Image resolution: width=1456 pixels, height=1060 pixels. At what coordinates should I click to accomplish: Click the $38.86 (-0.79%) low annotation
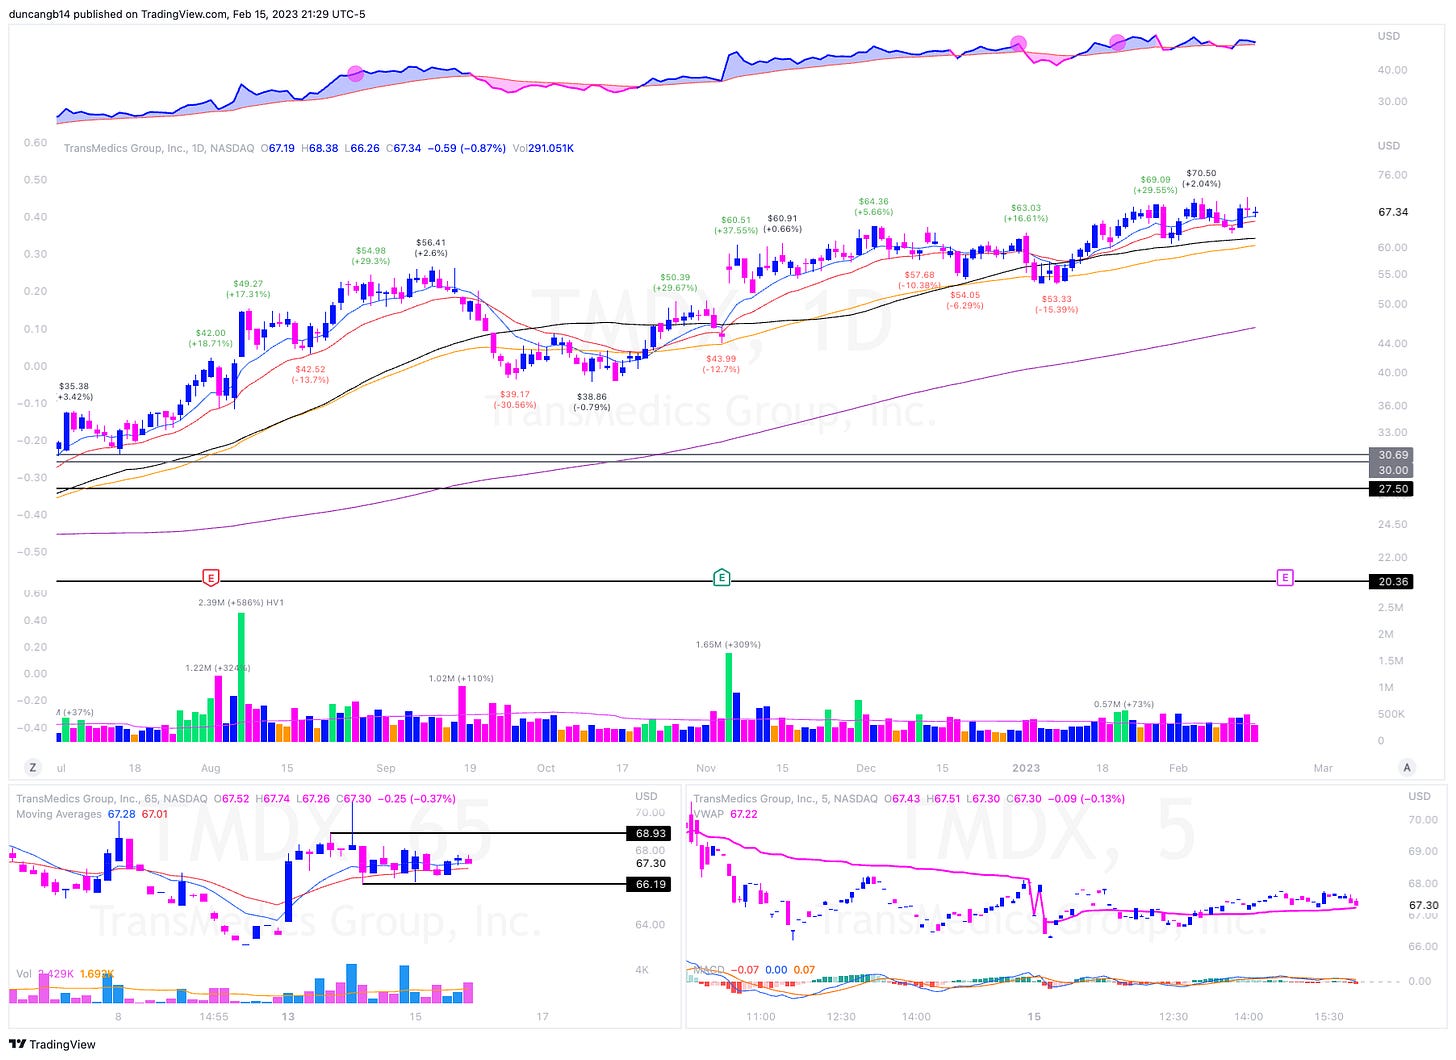pos(591,402)
